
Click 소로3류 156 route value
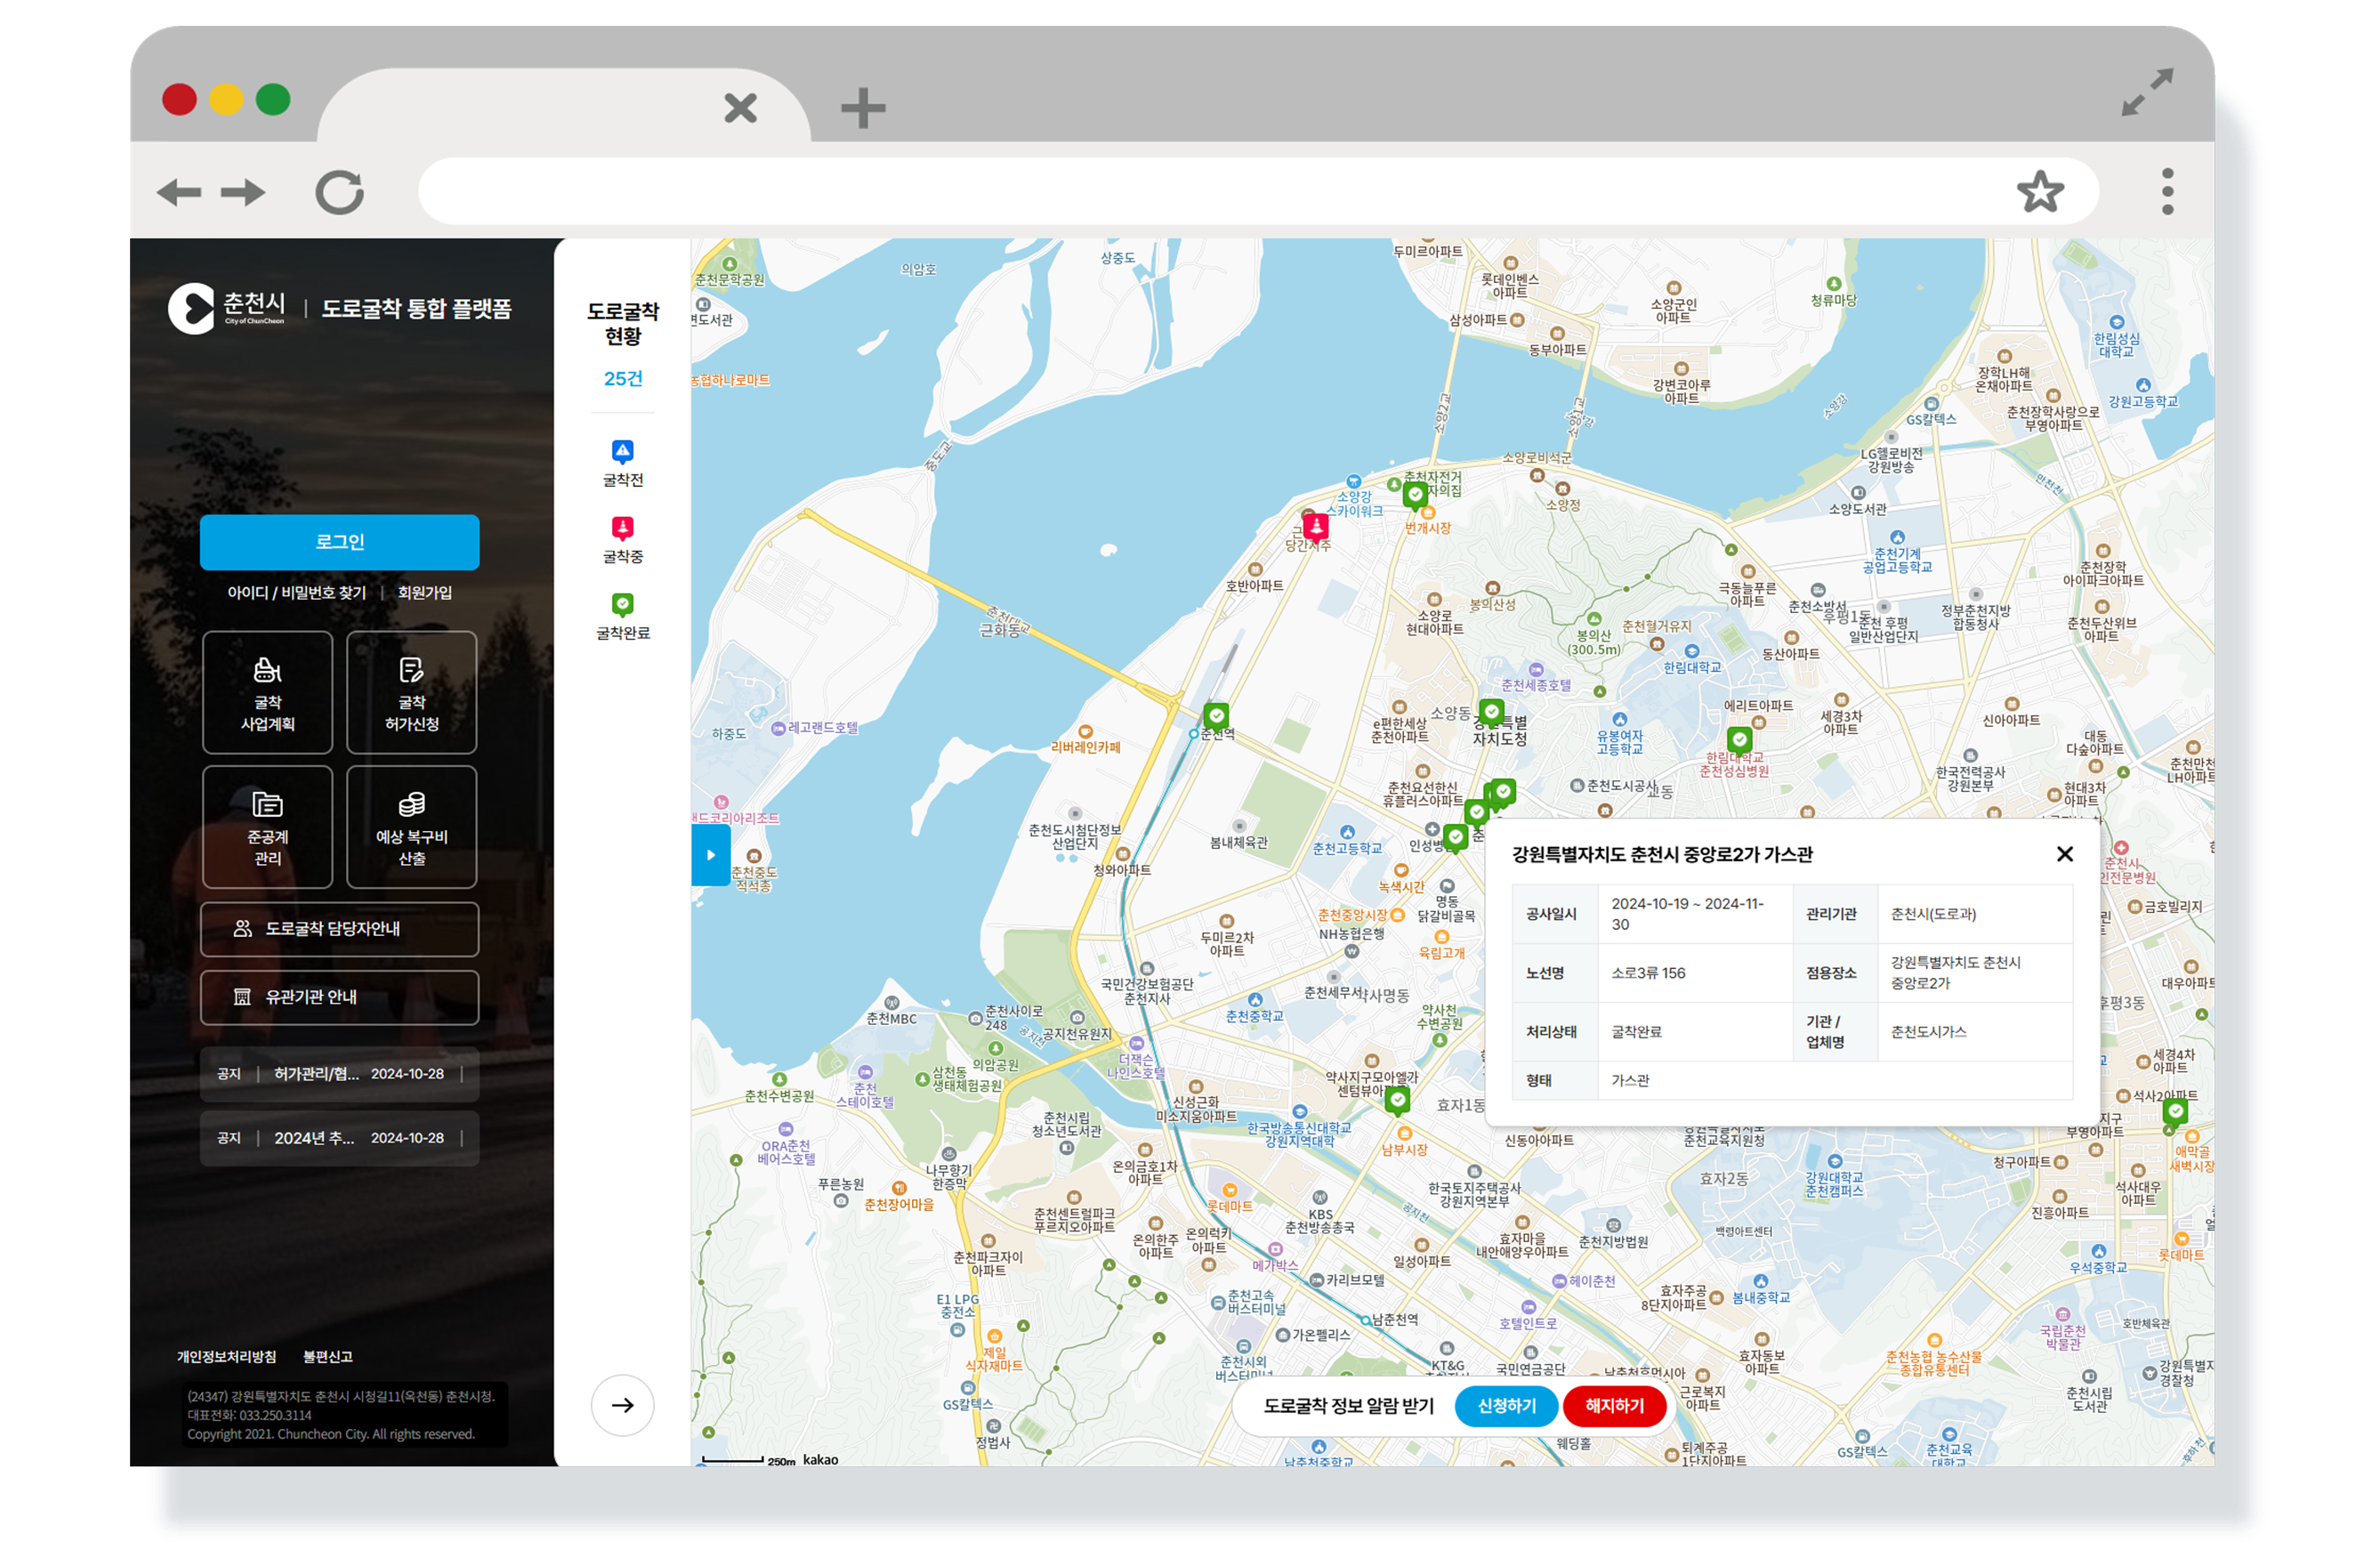click(1648, 973)
